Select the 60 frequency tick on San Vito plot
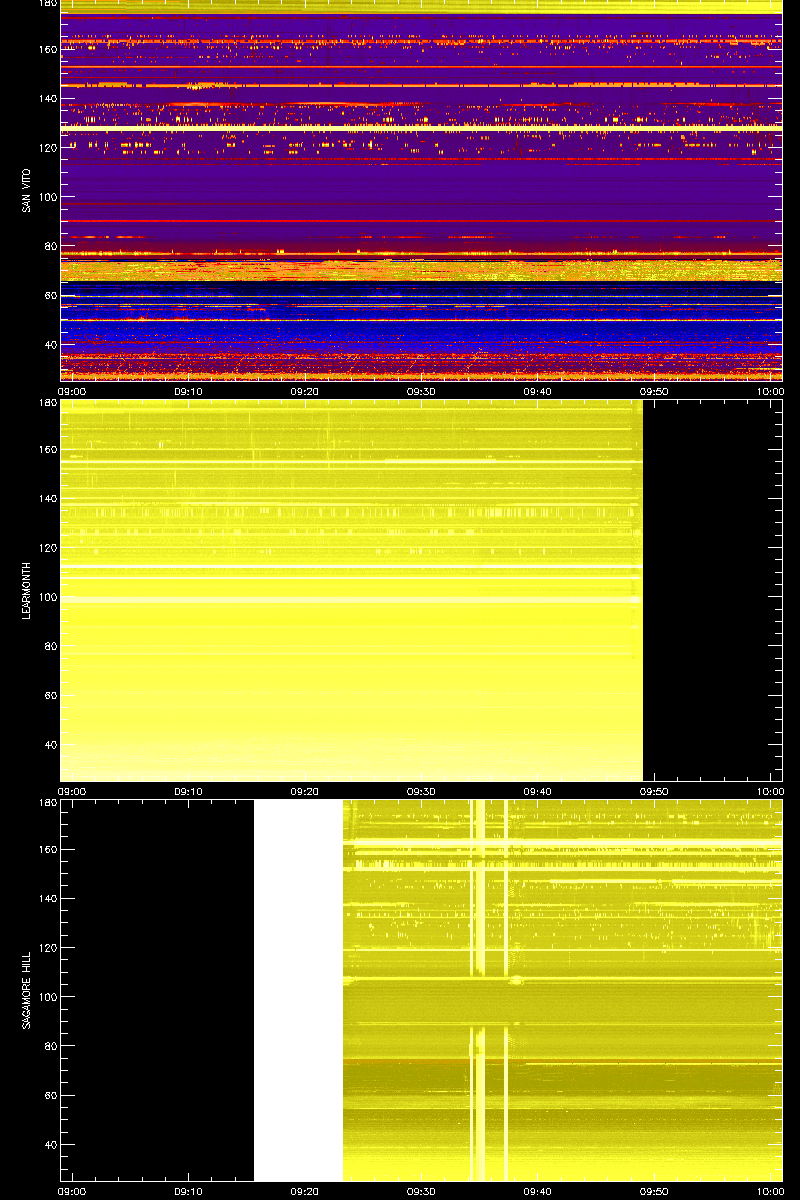 click(x=50, y=295)
